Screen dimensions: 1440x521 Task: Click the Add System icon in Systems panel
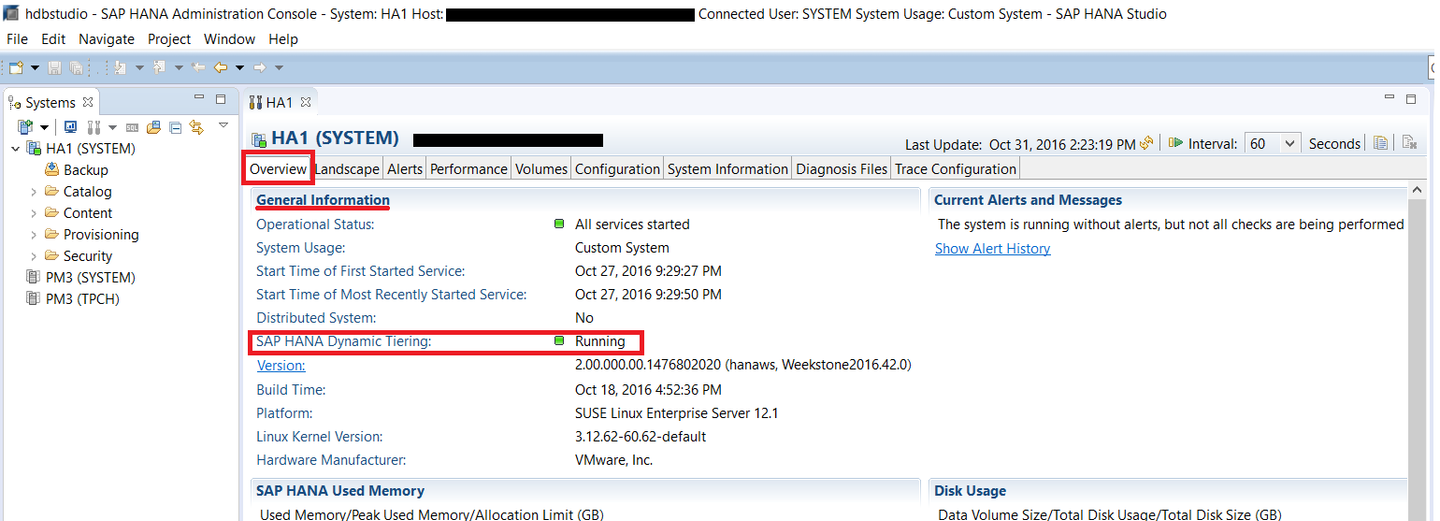(x=25, y=128)
